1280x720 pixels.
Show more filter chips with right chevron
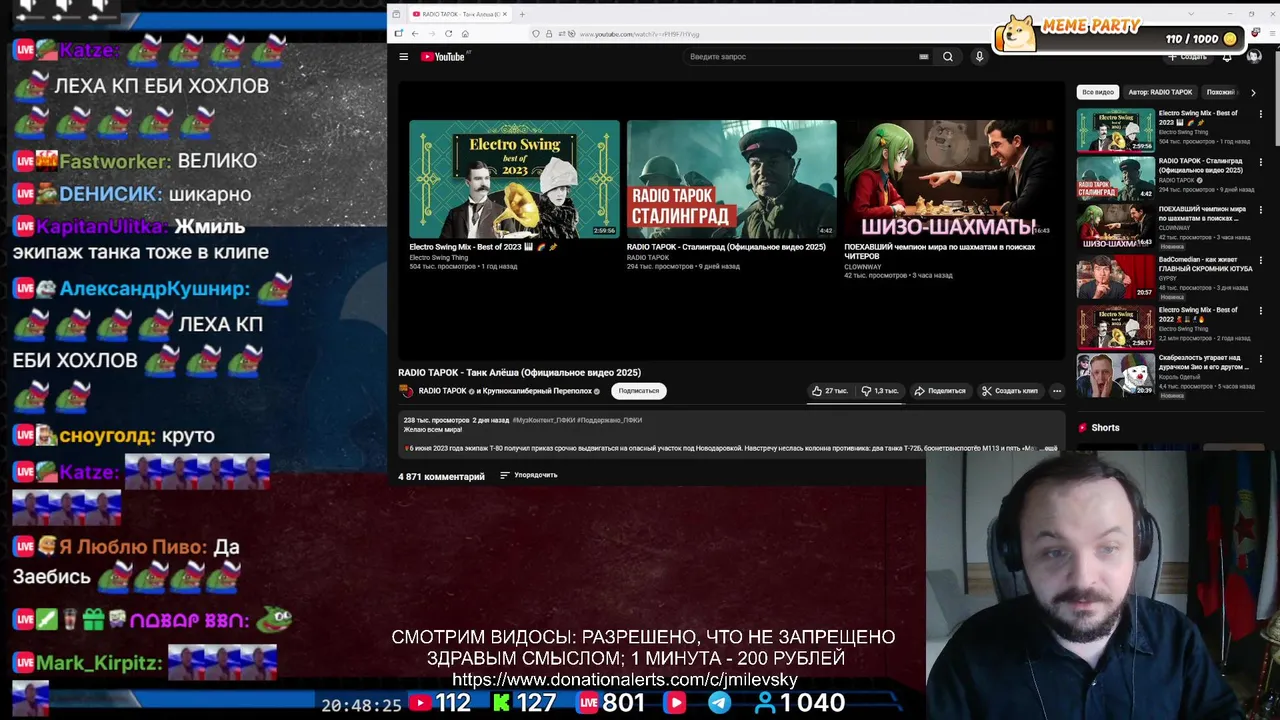coord(1253,92)
